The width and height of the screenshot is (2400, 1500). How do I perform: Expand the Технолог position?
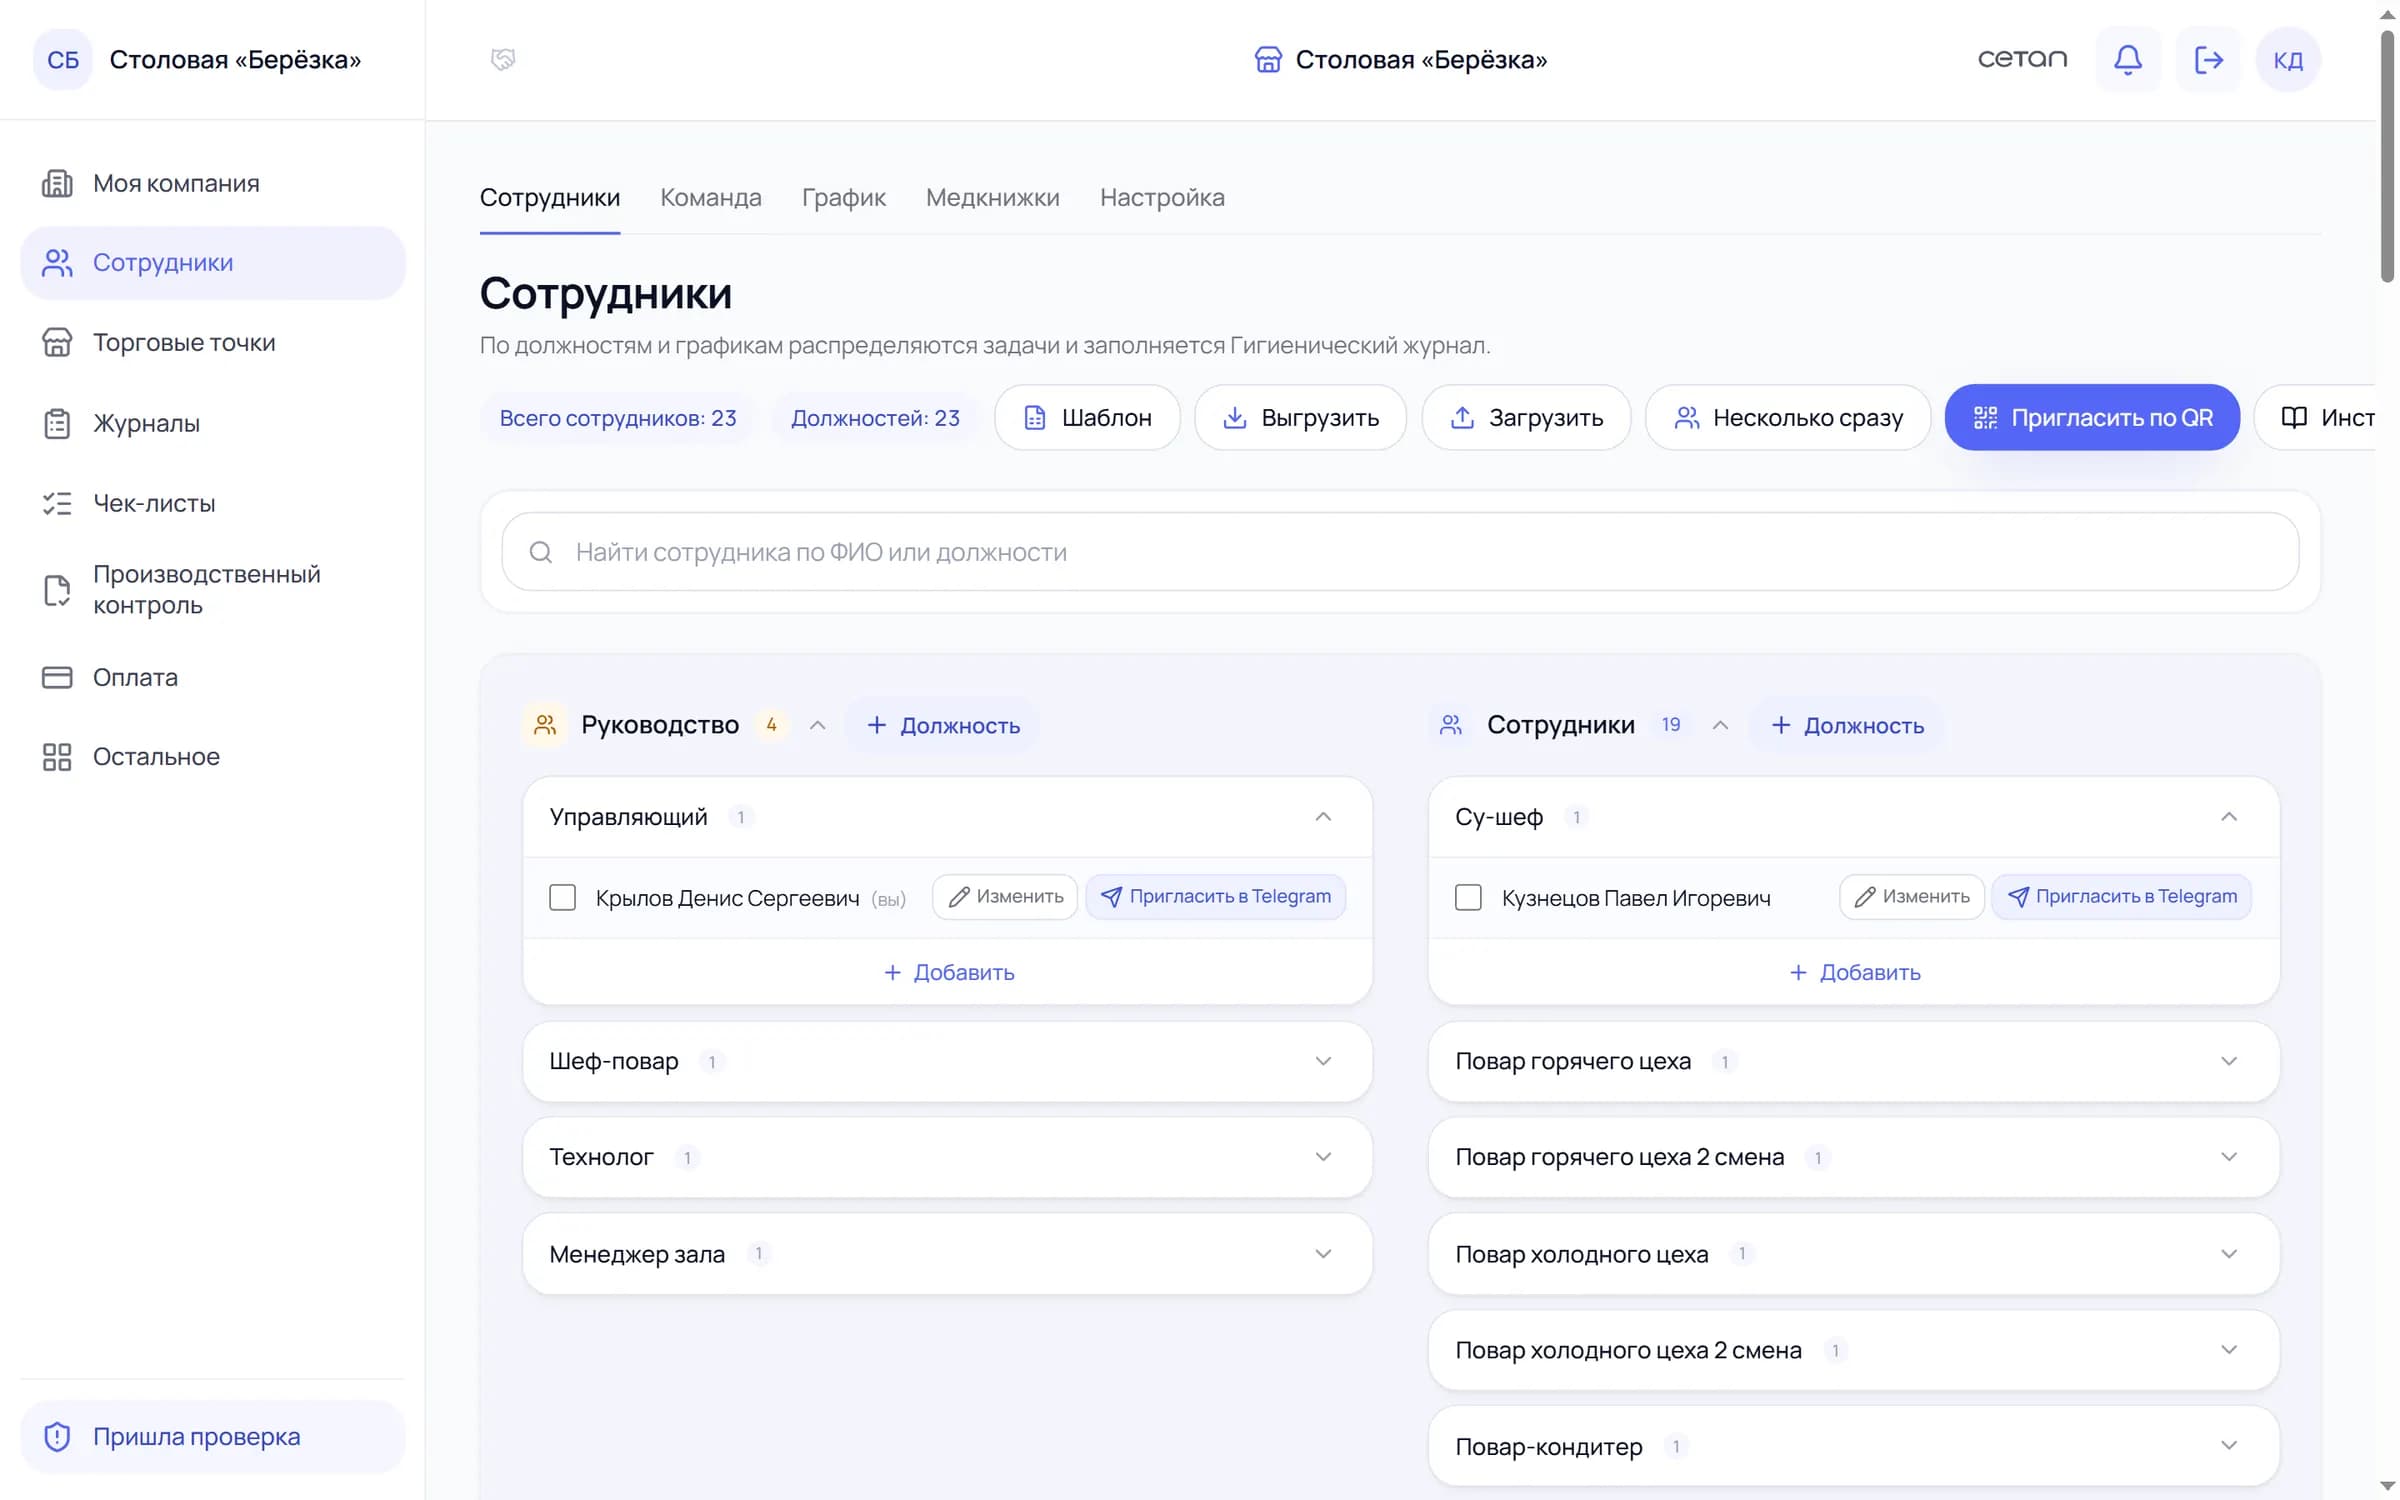(1323, 1157)
